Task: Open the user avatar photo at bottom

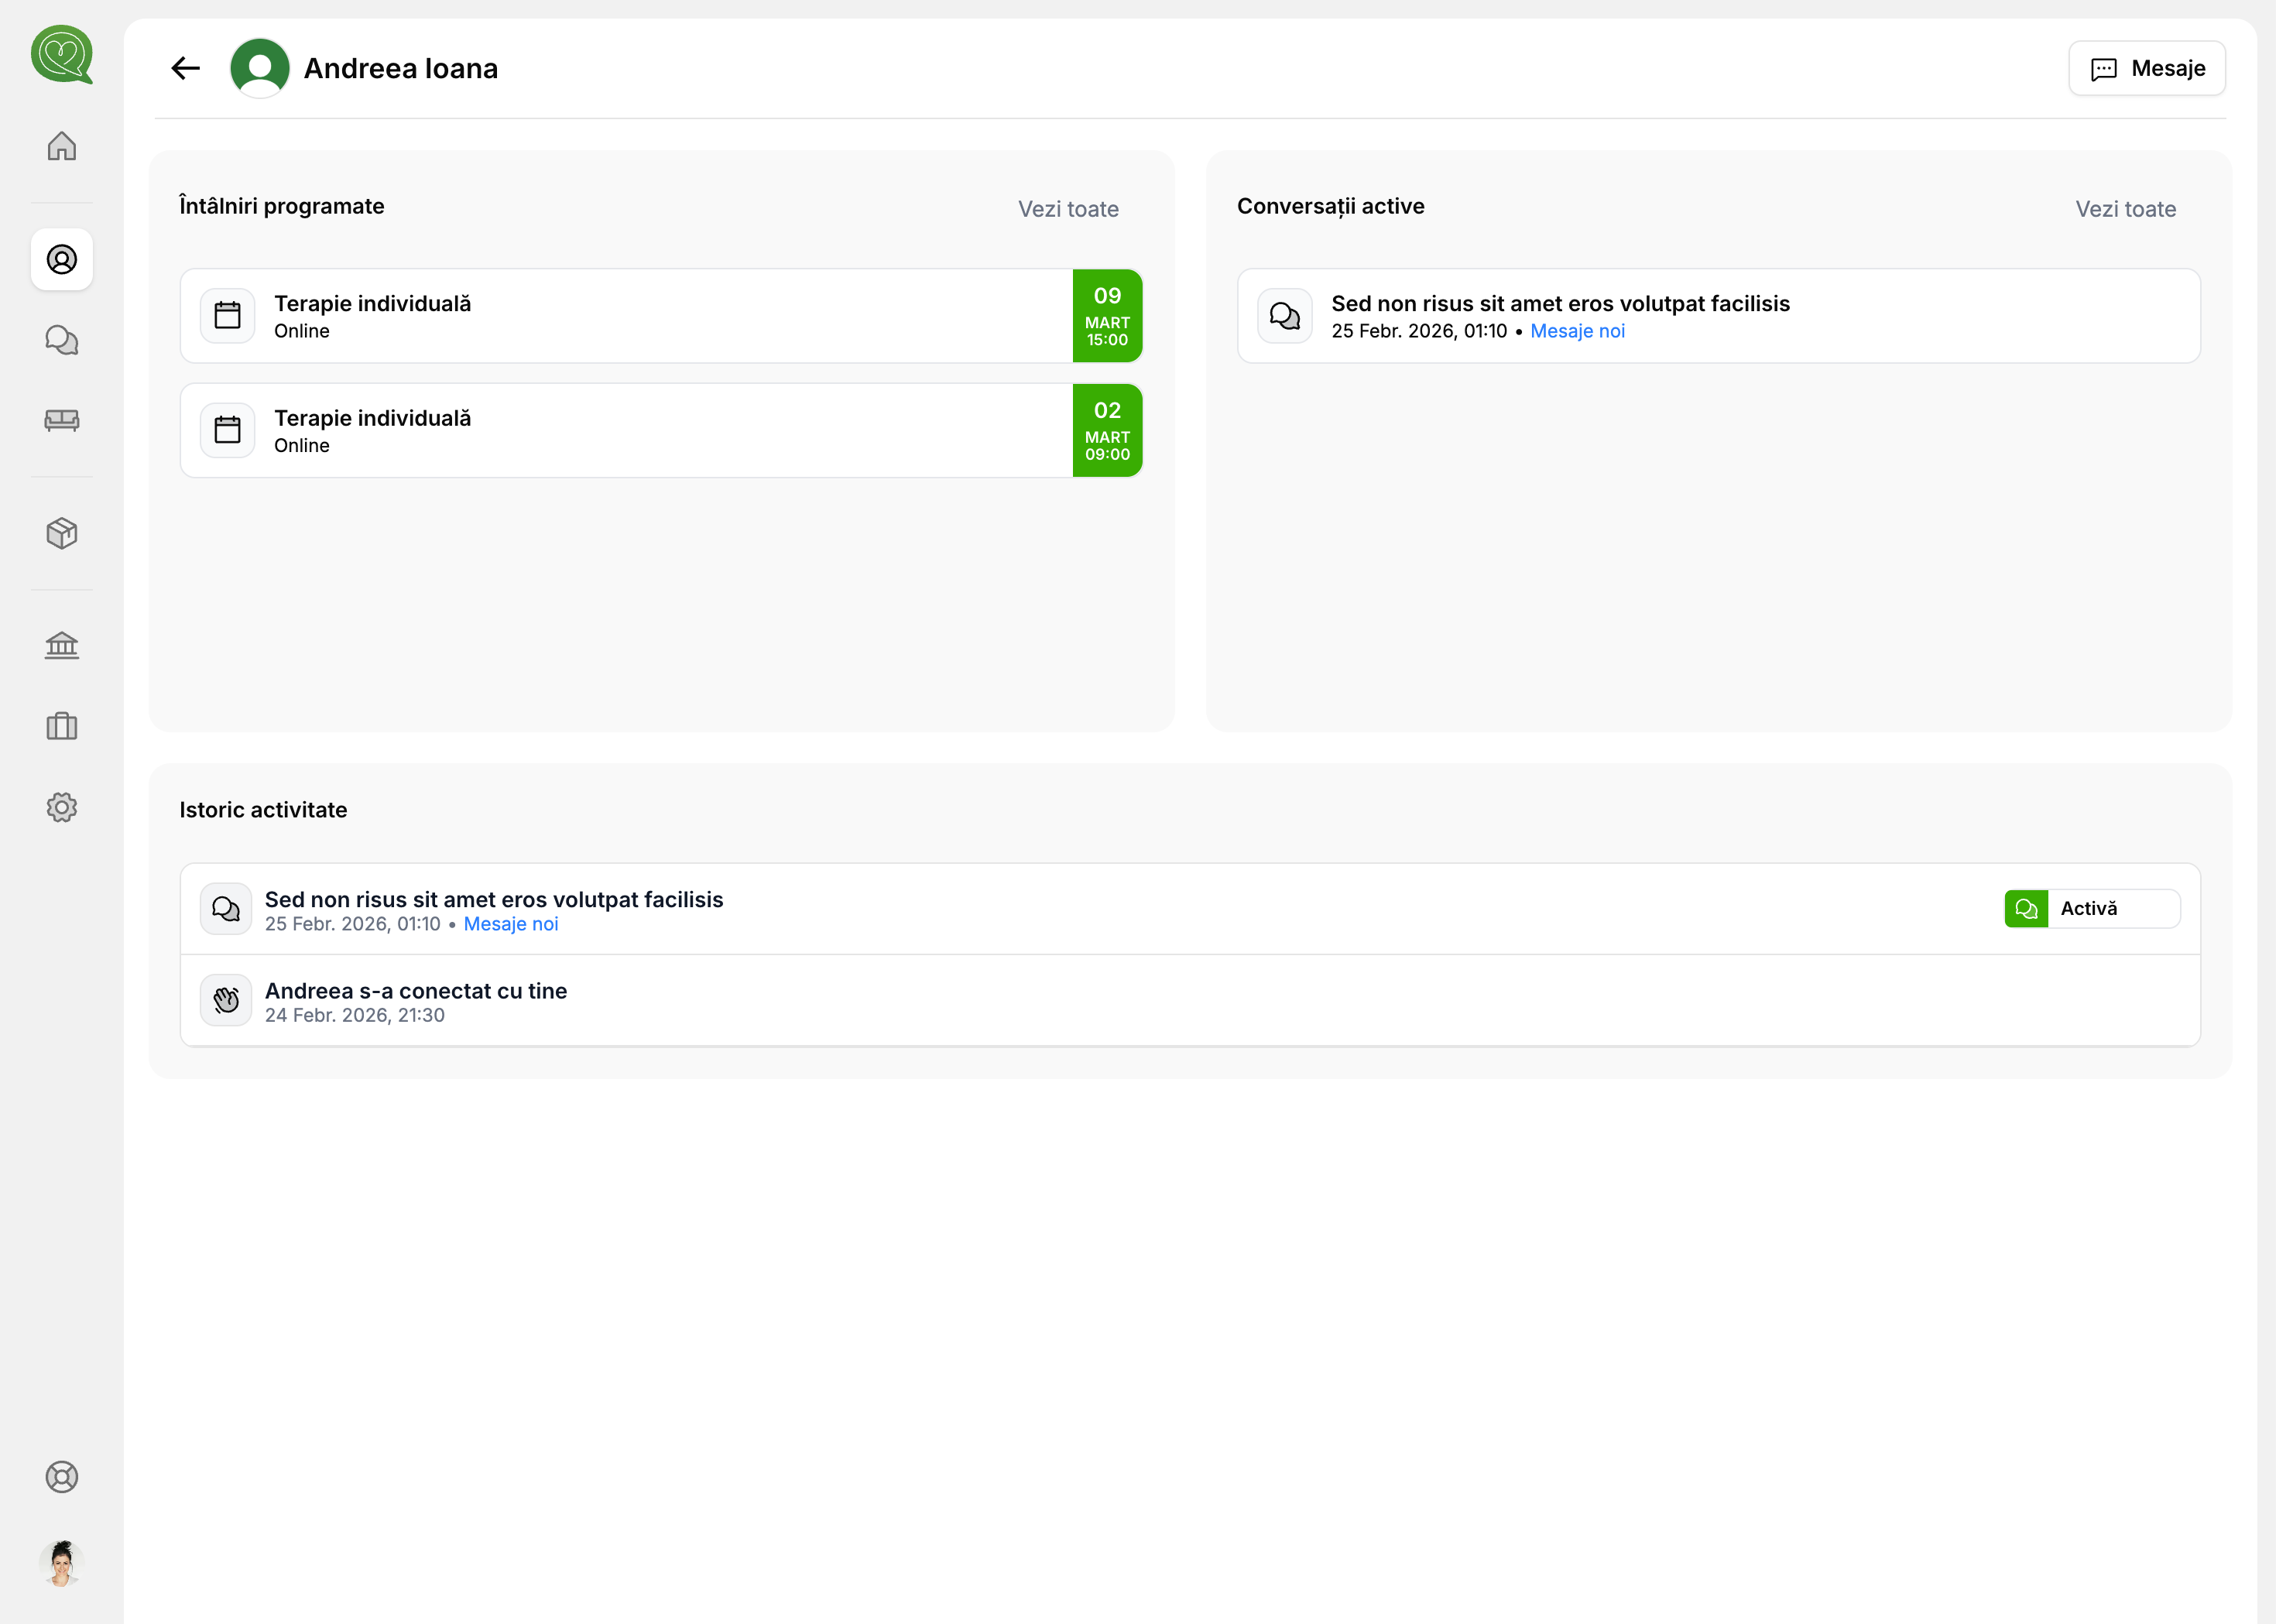Action: pyautogui.click(x=62, y=1564)
